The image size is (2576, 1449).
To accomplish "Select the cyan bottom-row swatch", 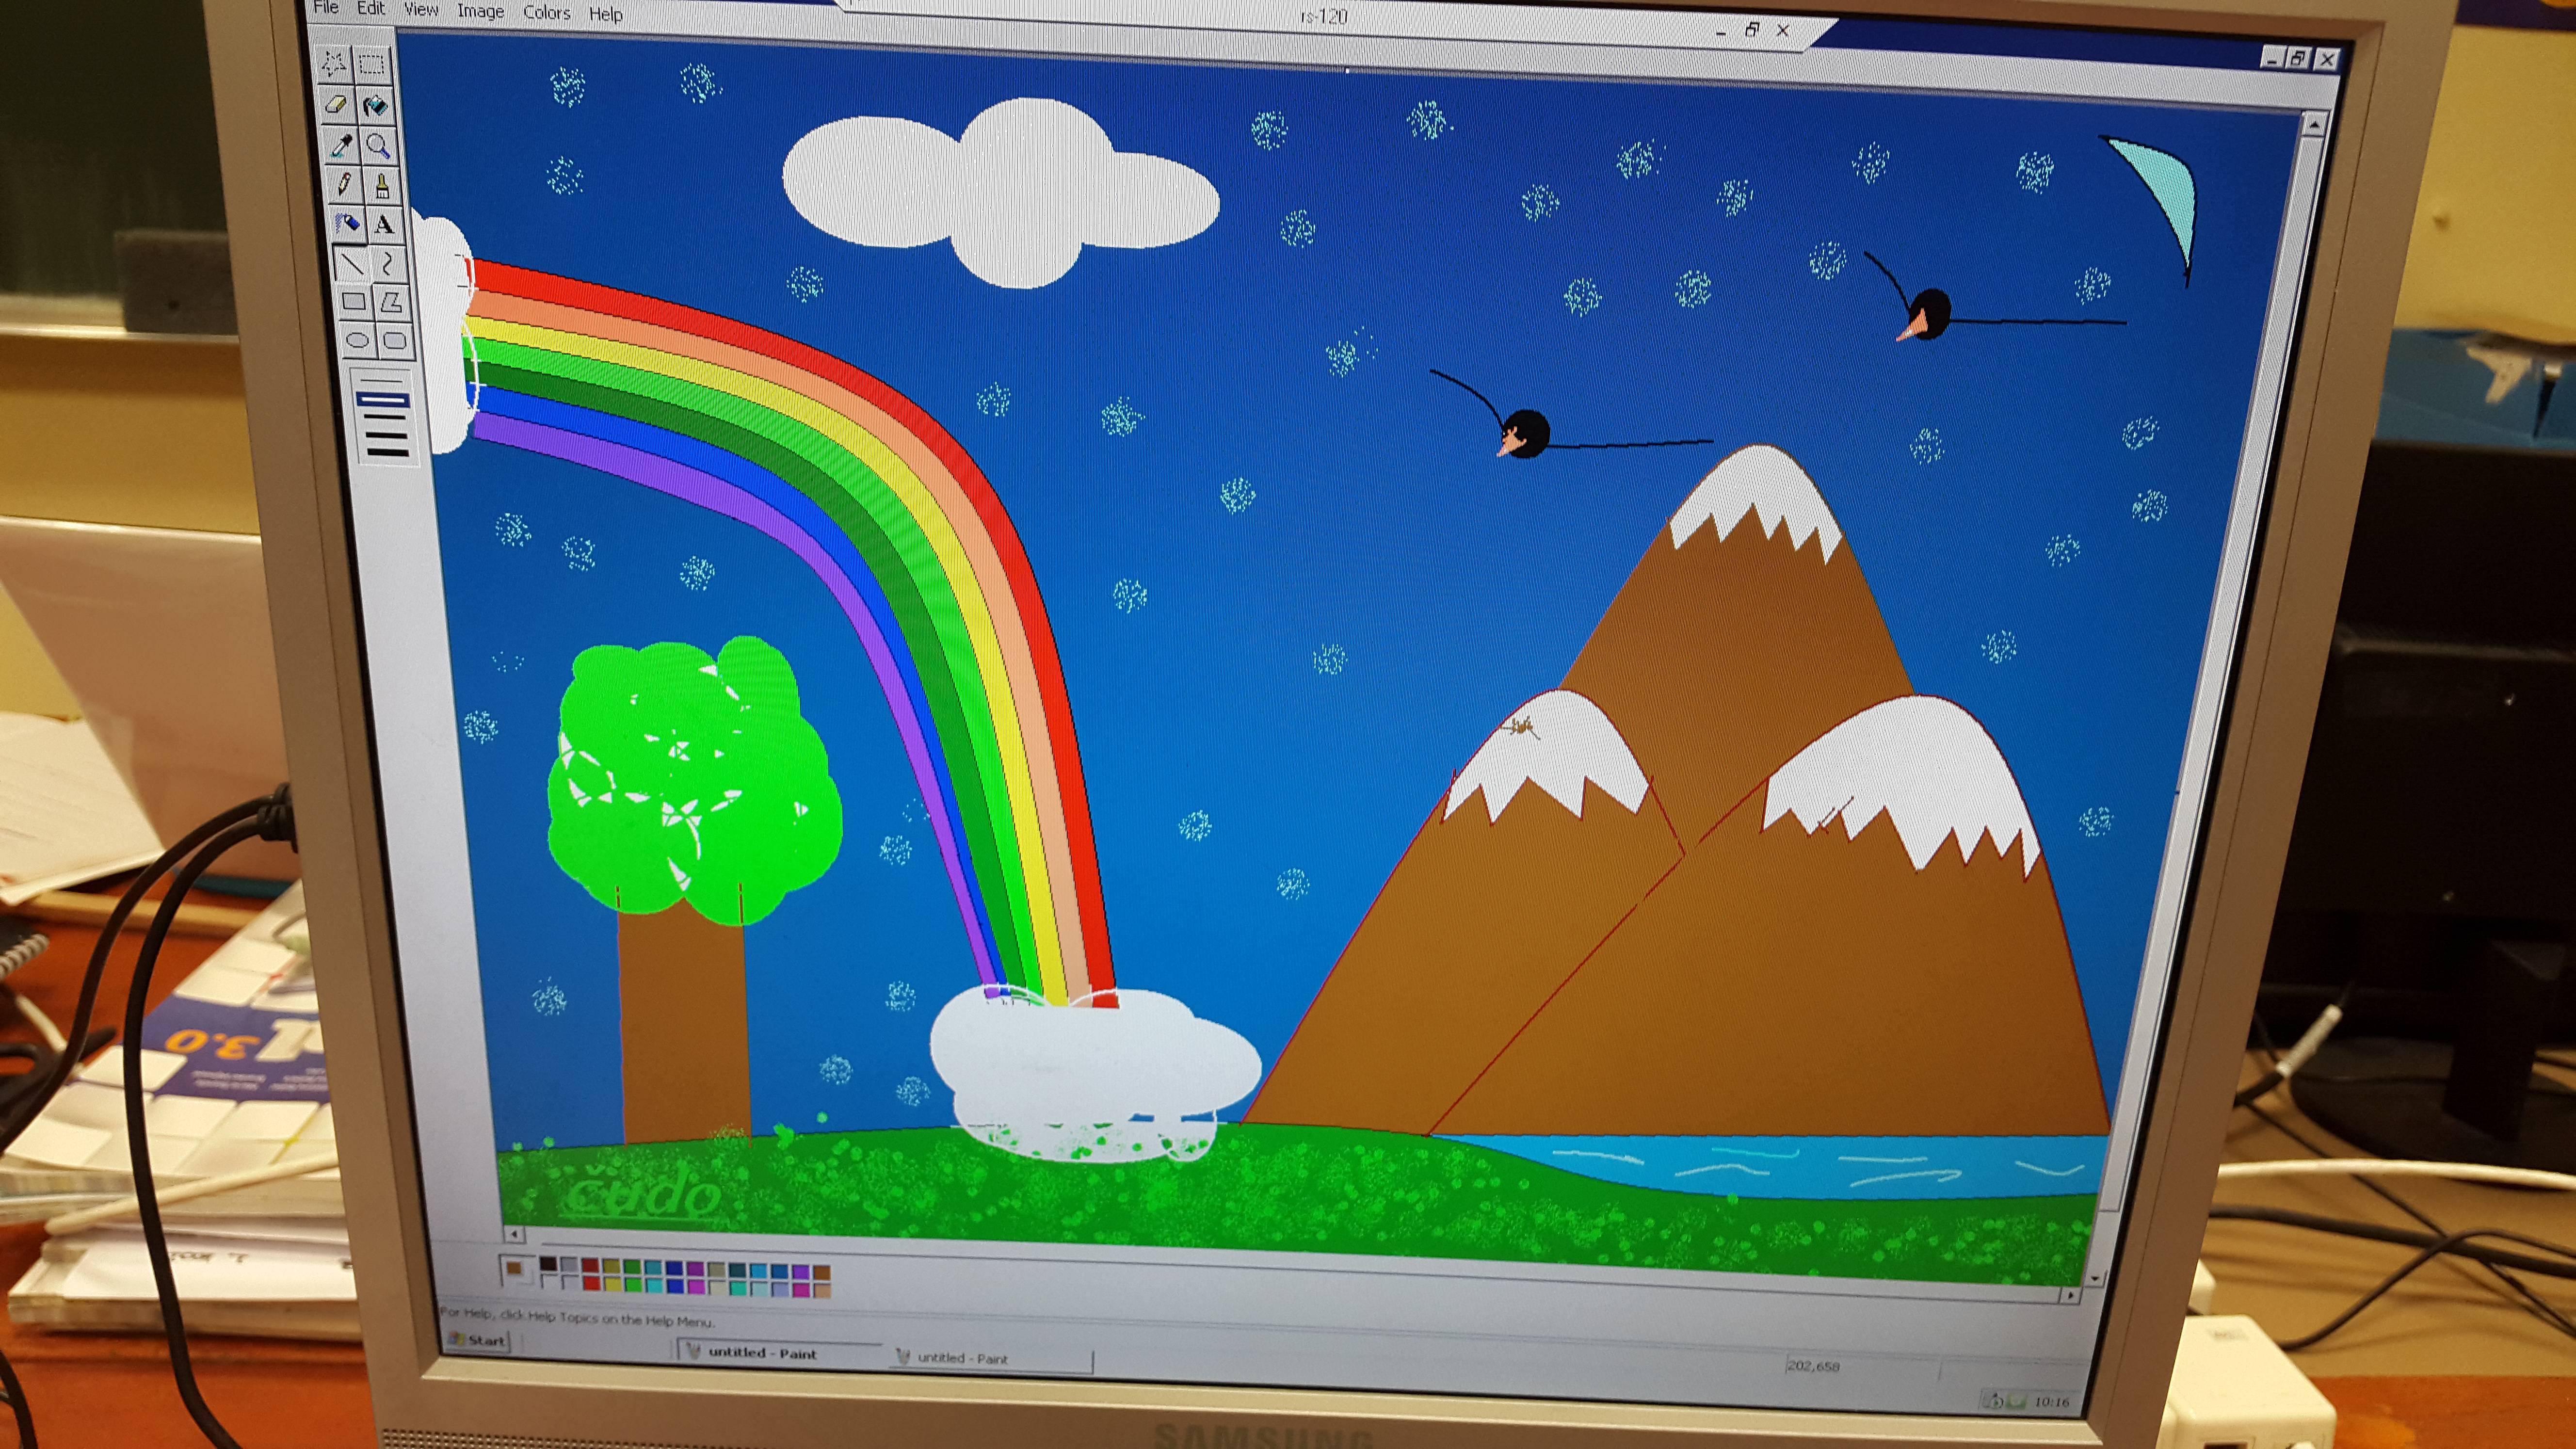I will 655,1286.
